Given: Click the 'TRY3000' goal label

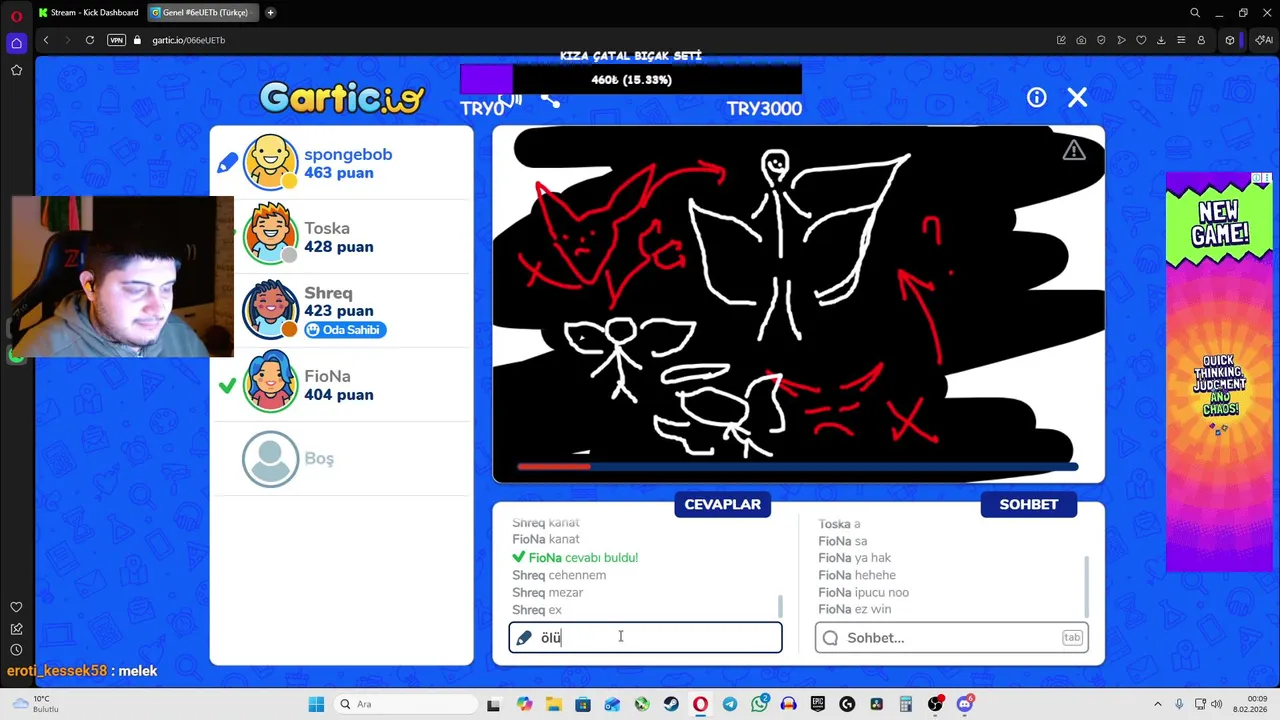Looking at the screenshot, I should (x=764, y=108).
